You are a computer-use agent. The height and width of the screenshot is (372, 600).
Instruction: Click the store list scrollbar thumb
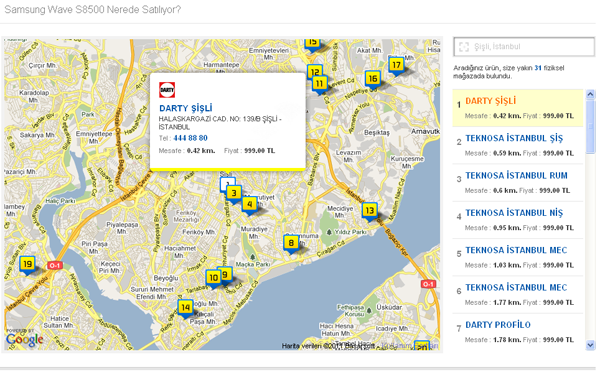click(590, 126)
